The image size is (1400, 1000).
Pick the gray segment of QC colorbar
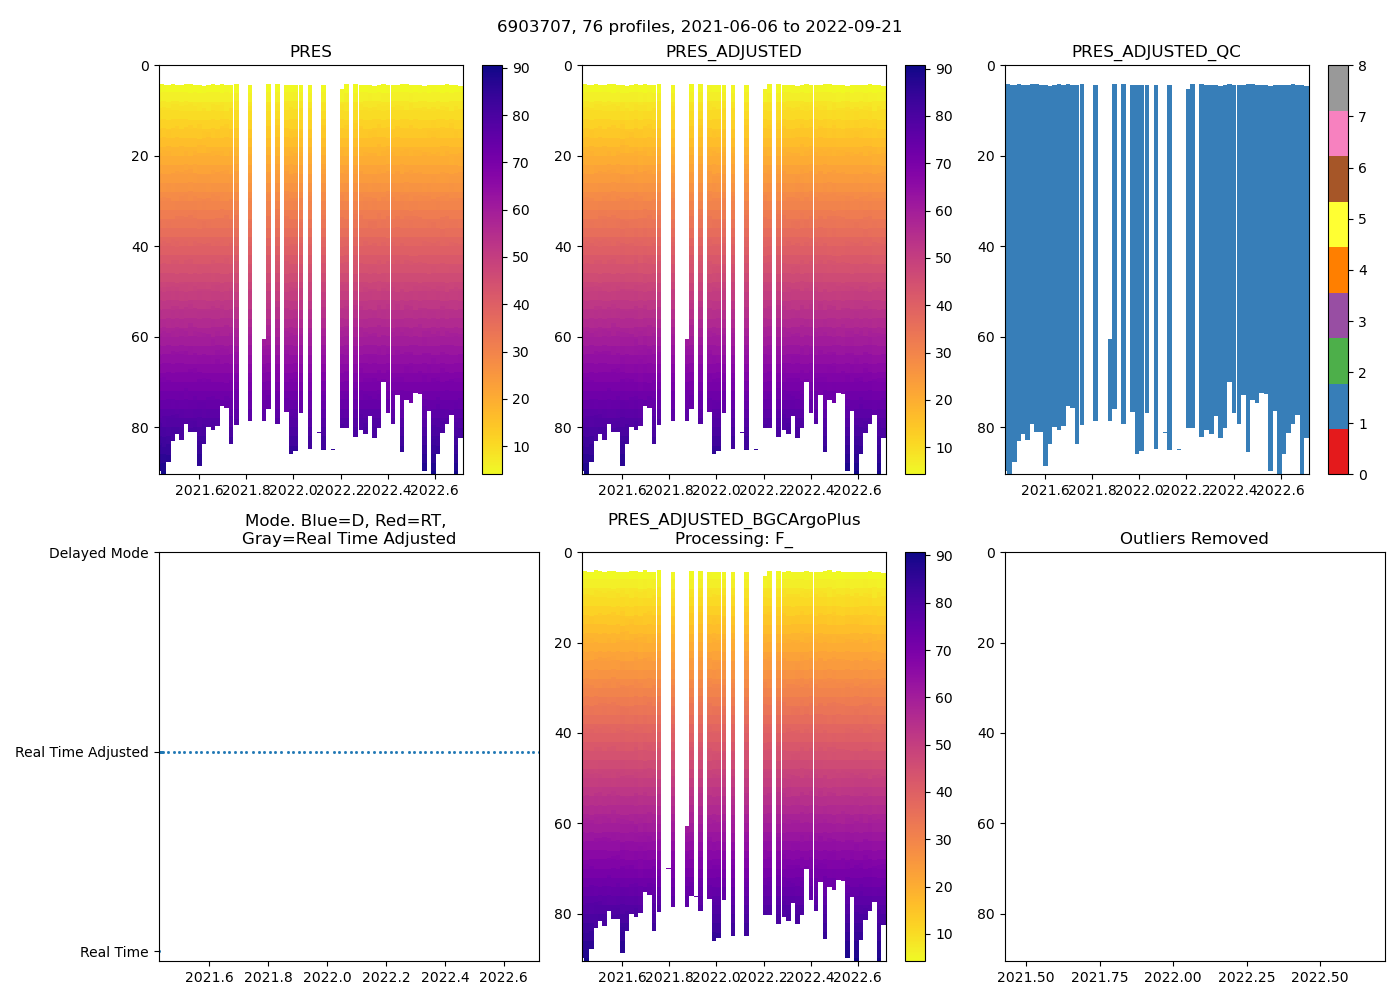(1338, 88)
